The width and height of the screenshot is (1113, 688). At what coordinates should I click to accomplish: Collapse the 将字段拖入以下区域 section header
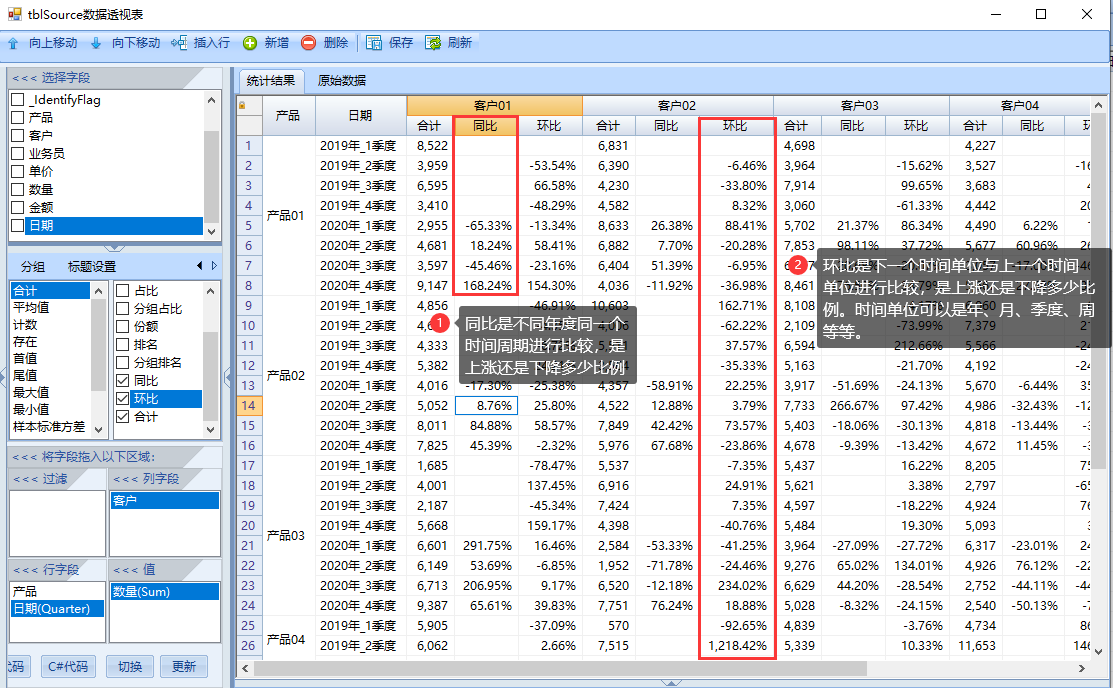pos(114,457)
